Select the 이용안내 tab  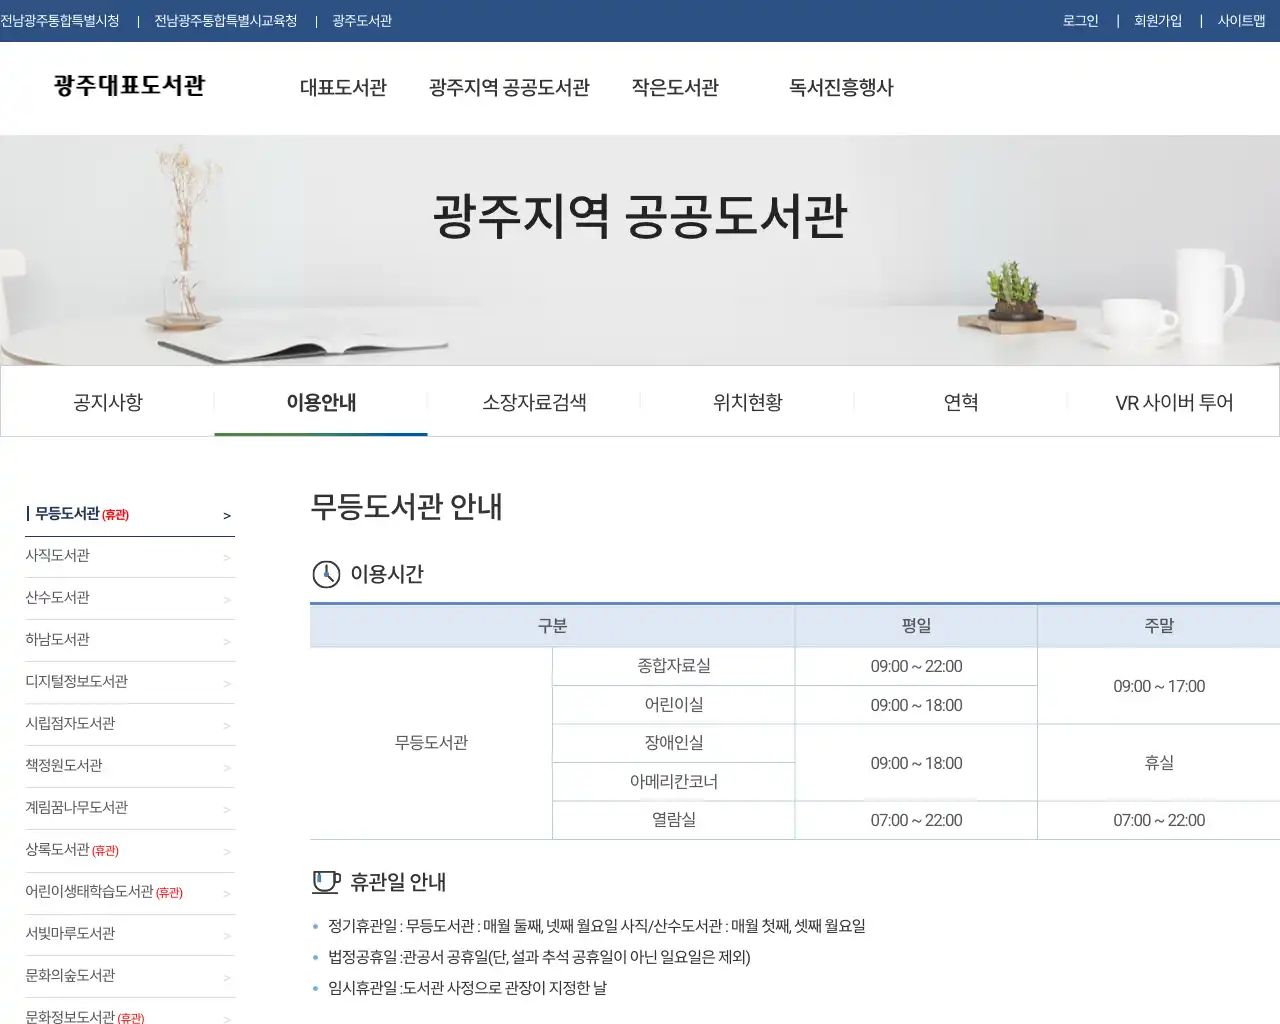(x=321, y=402)
